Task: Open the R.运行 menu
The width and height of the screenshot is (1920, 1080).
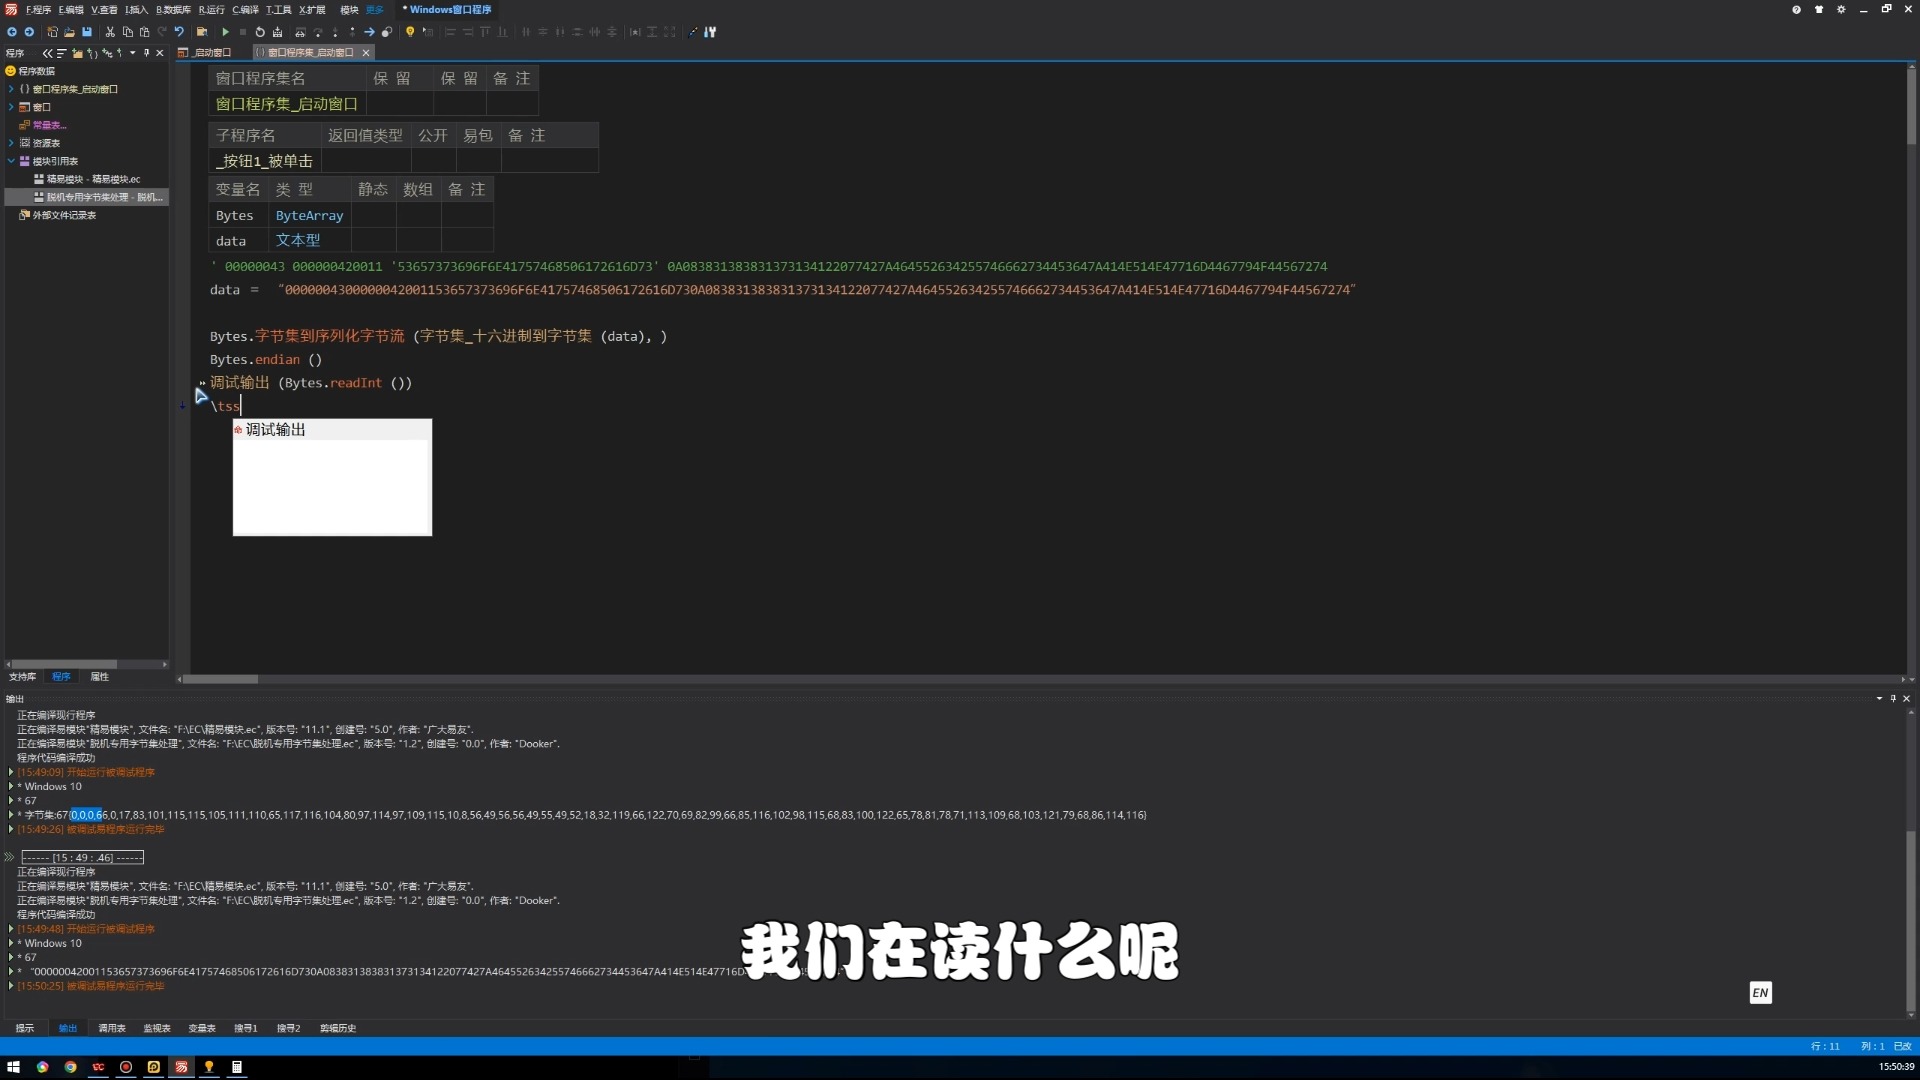Action: click(211, 9)
